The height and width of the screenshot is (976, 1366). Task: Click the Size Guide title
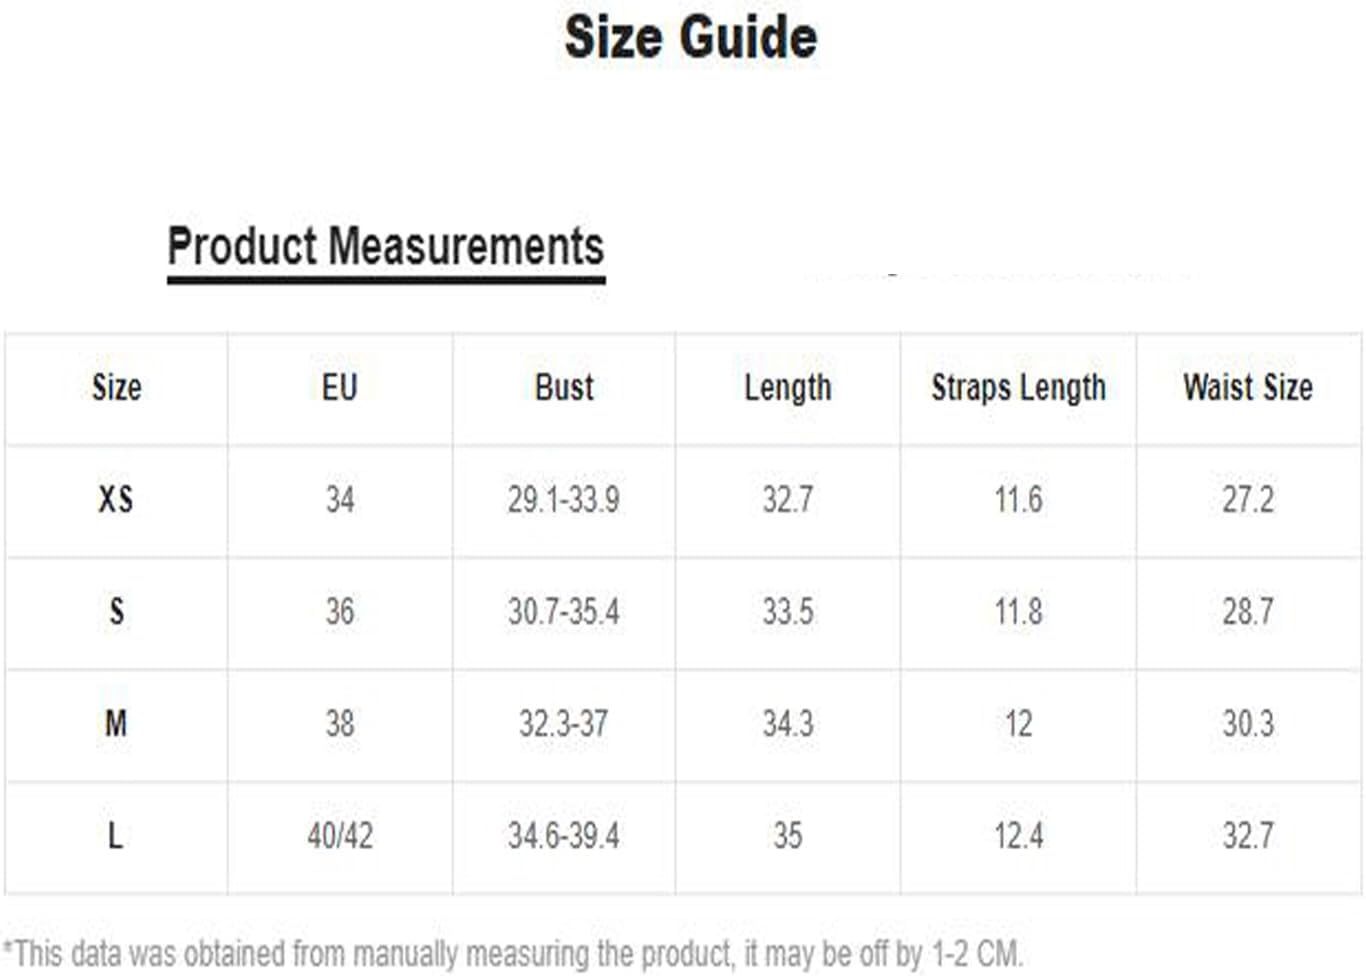point(690,38)
